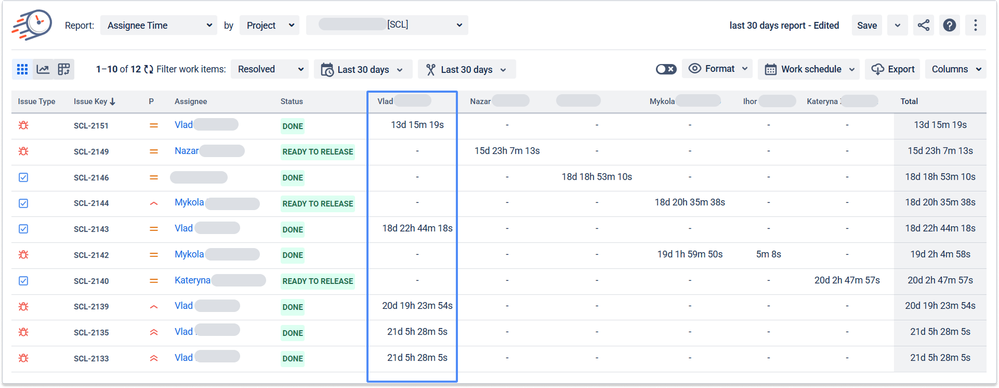999x388 pixels.
Task: Click the highest priority icon for SCL-2135
Action: pyautogui.click(x=153, y=332)
